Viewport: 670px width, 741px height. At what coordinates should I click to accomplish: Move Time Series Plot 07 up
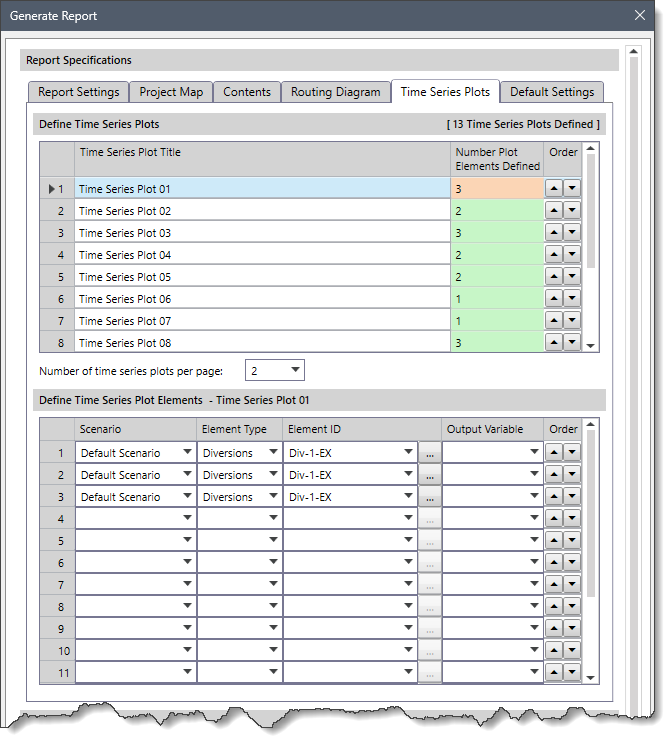coord(554,320)
